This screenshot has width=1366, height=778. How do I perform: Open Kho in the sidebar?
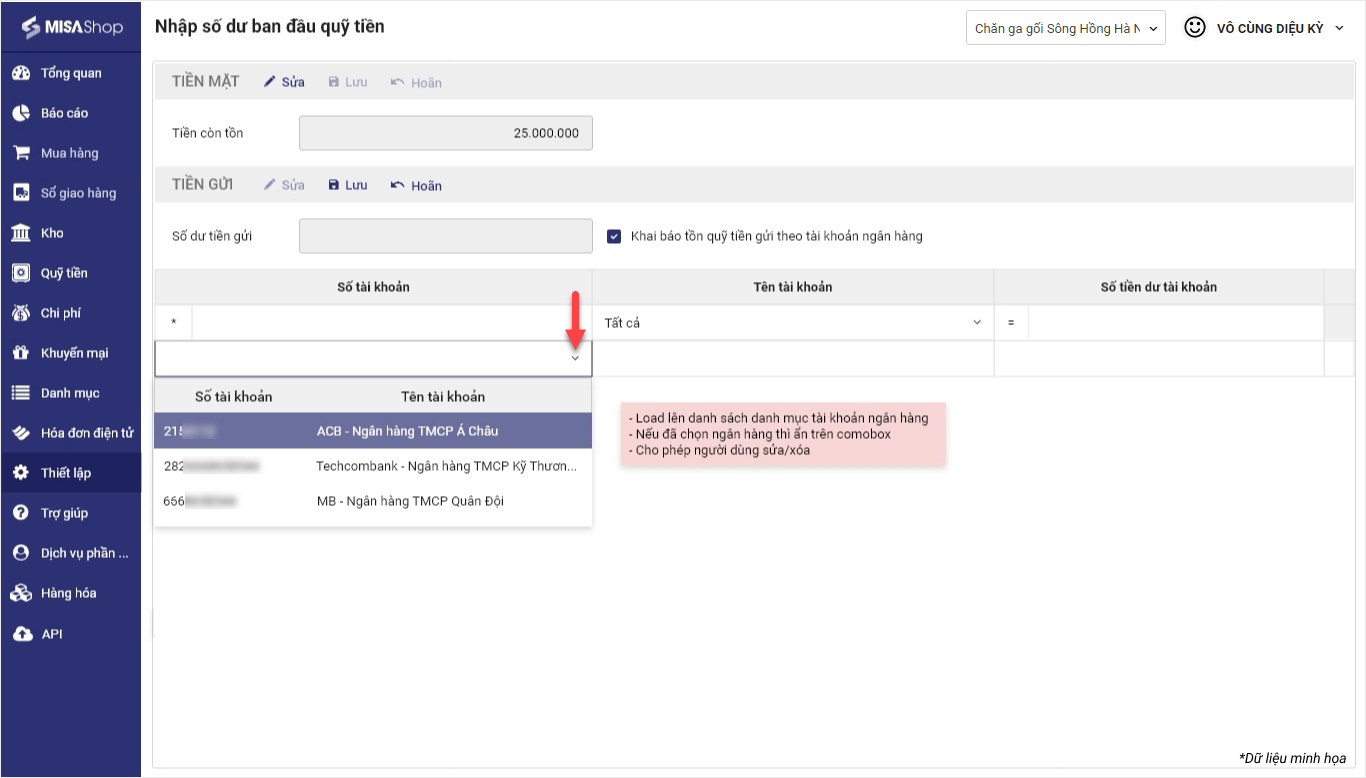[71, 233]
